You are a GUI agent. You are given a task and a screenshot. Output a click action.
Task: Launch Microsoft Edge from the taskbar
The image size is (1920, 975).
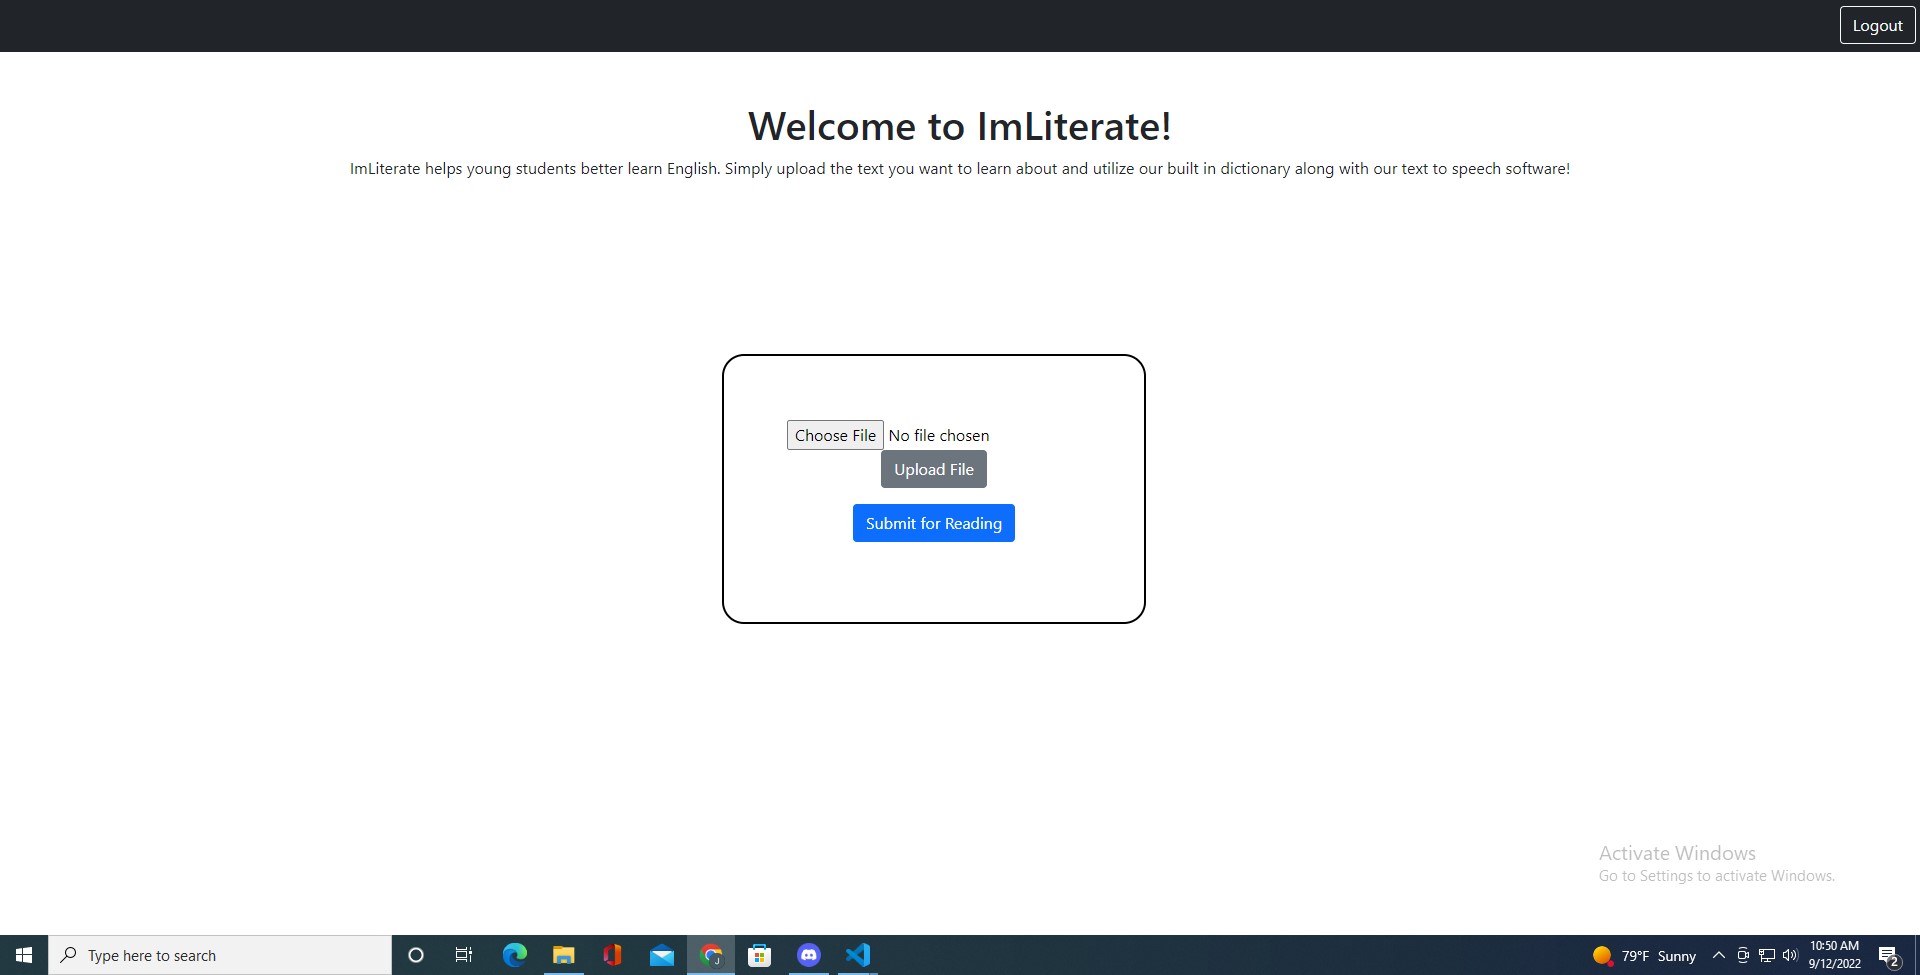pos(514,955)
